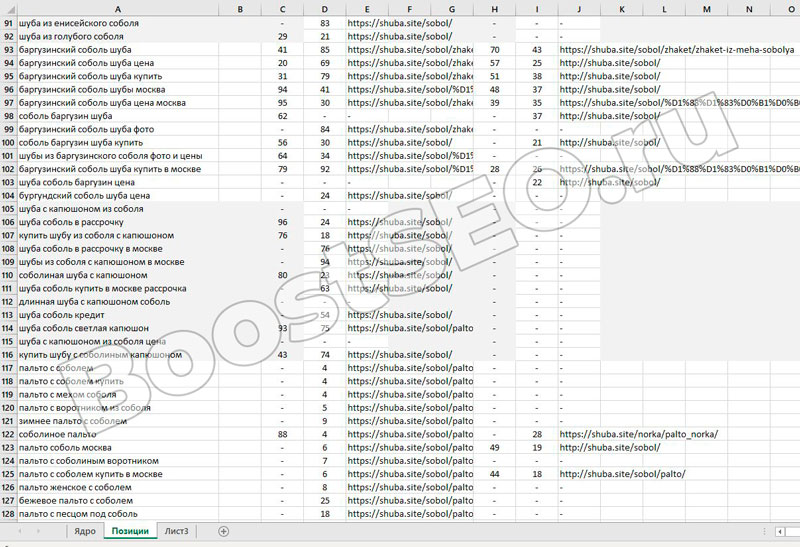Click the previous sheet navigation arrow

(x=20, y=531)
